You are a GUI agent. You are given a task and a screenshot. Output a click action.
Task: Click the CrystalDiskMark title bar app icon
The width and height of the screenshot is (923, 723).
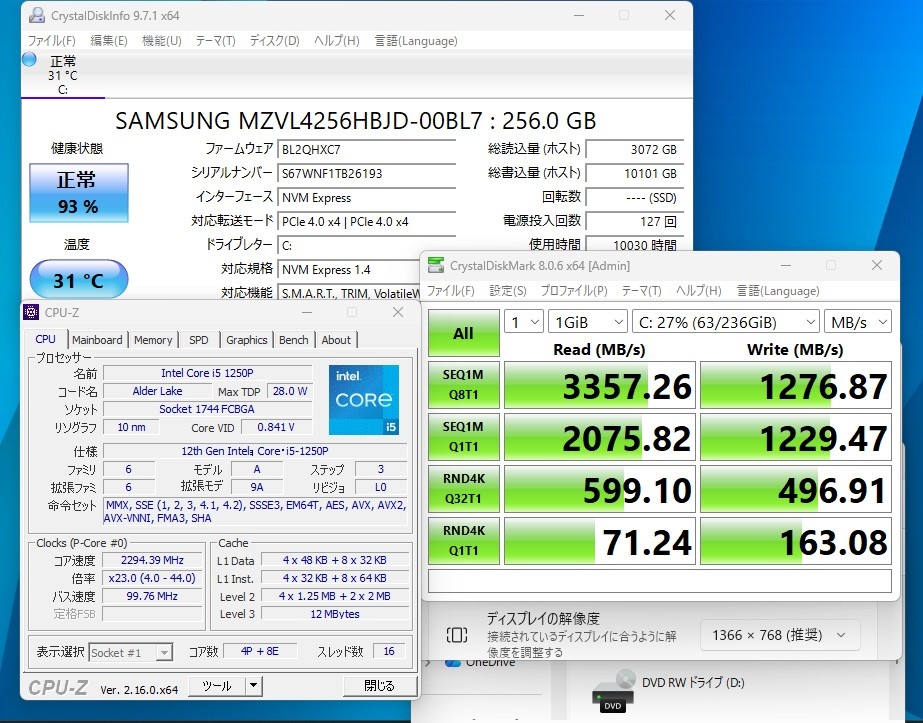[436, 266]
